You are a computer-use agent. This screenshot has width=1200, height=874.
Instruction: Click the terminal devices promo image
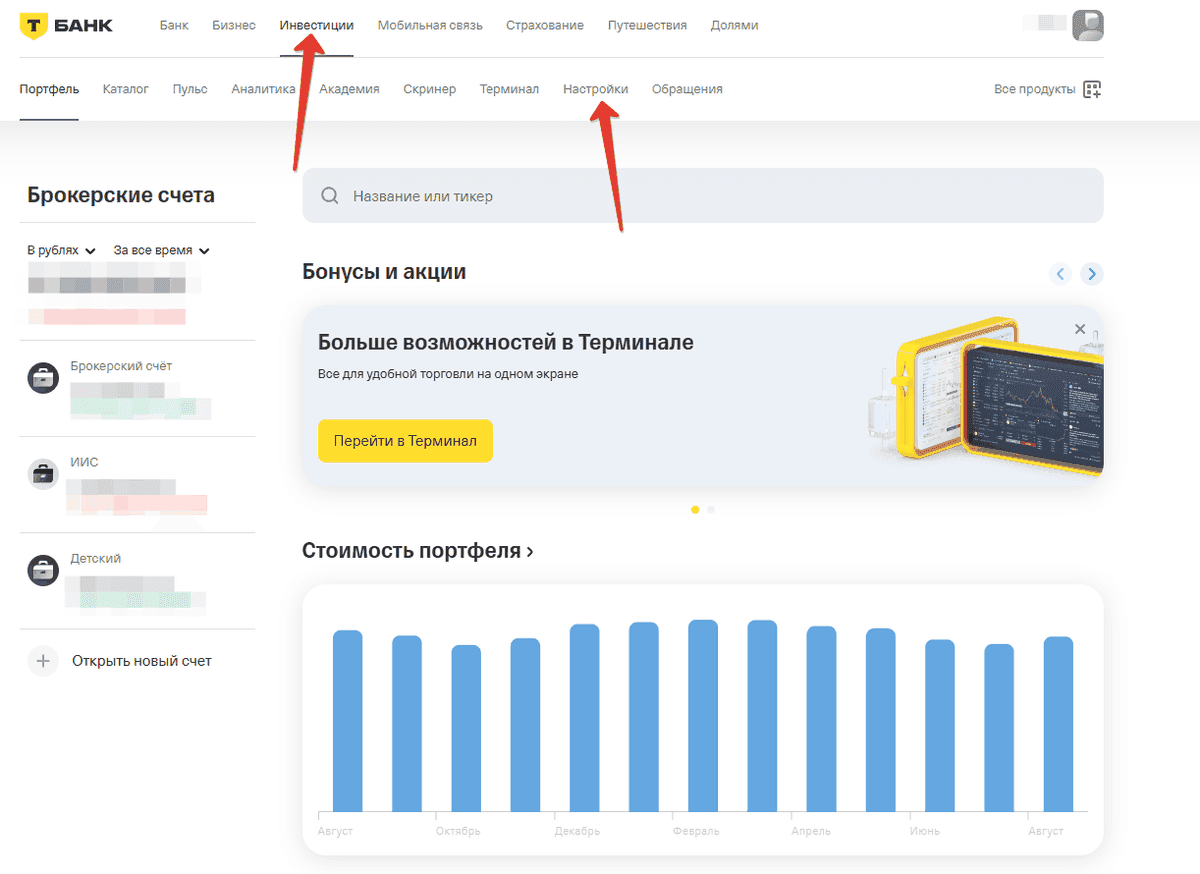[985, 399]
